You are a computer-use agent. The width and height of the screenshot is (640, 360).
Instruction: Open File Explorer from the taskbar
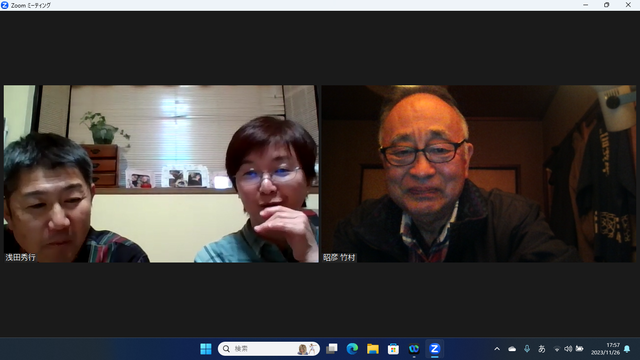click(373, 349)
